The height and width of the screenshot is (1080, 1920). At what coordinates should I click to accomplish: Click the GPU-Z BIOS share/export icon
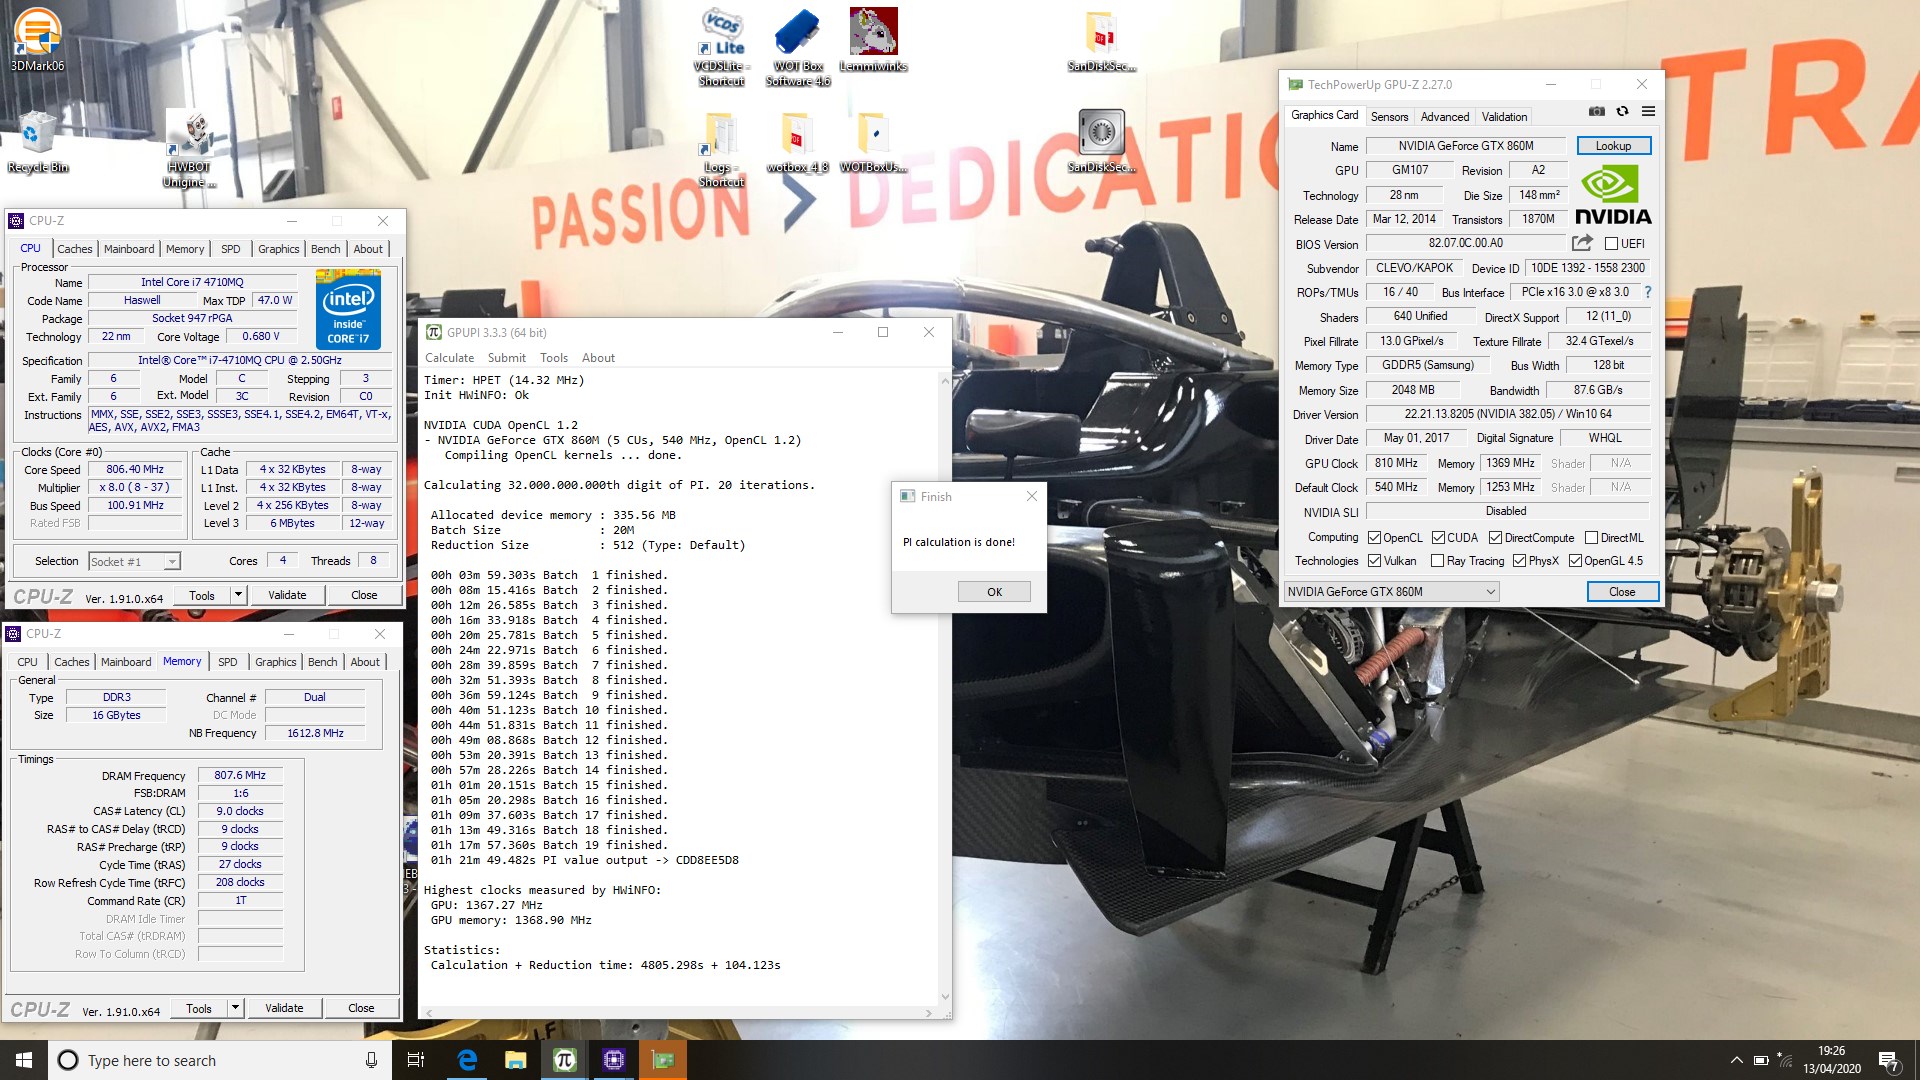point(1582,243)
